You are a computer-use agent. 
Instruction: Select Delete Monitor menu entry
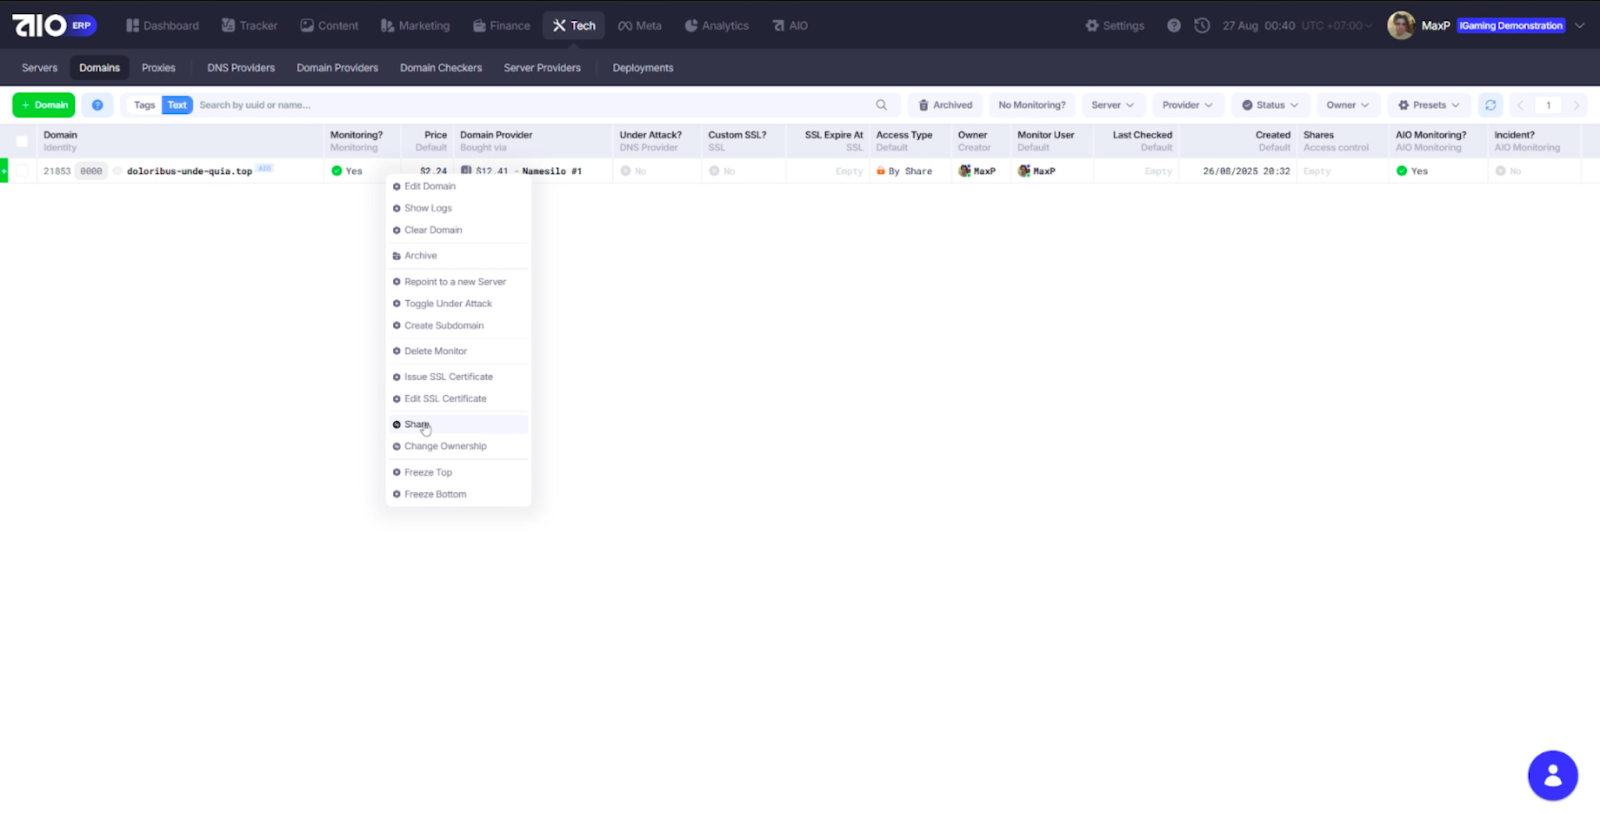(458, 351)
